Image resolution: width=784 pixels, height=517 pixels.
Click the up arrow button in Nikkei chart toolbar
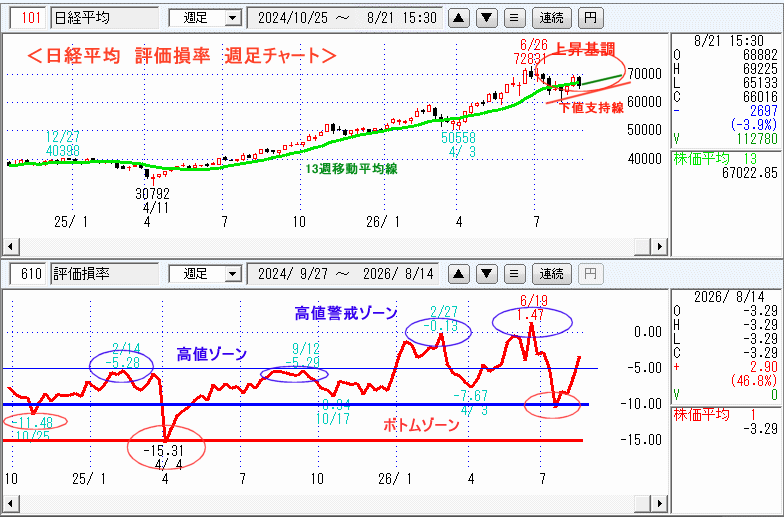coord(458,18)
